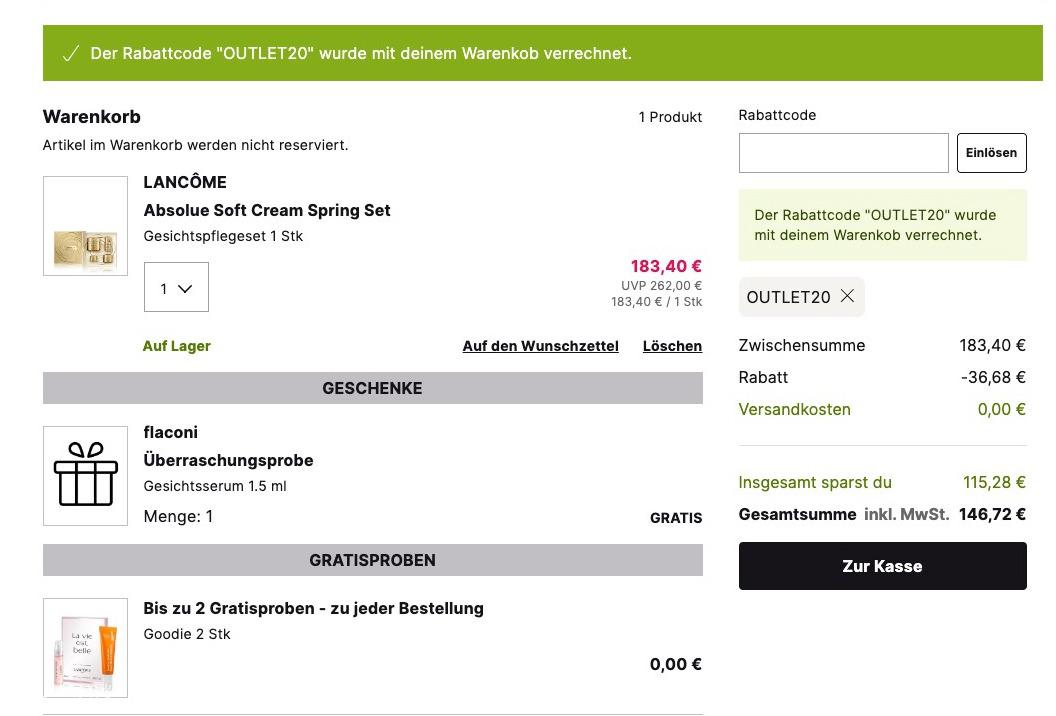Click the green OUTLET20 confirmation message box
This screenshot has height=716, width=1056.
pos(882,225)
